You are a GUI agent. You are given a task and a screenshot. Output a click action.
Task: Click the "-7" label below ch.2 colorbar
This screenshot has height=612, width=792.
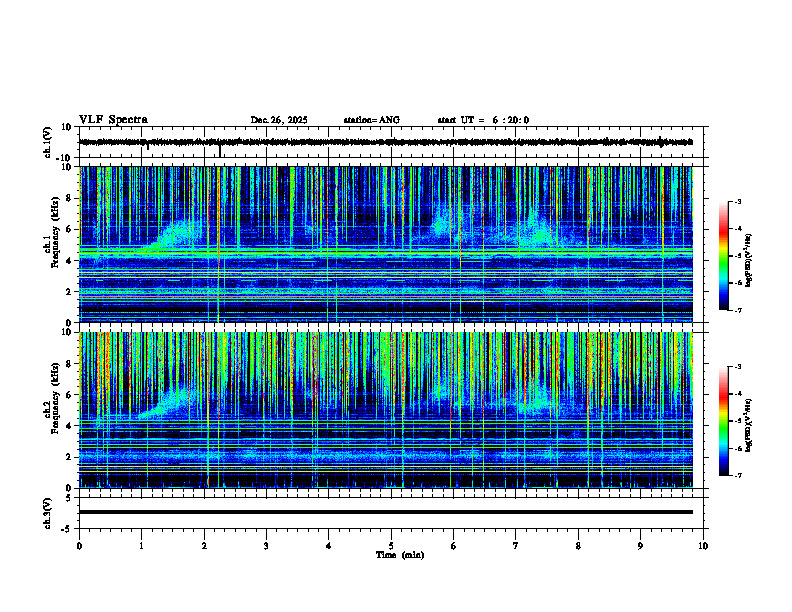point(738,476)
